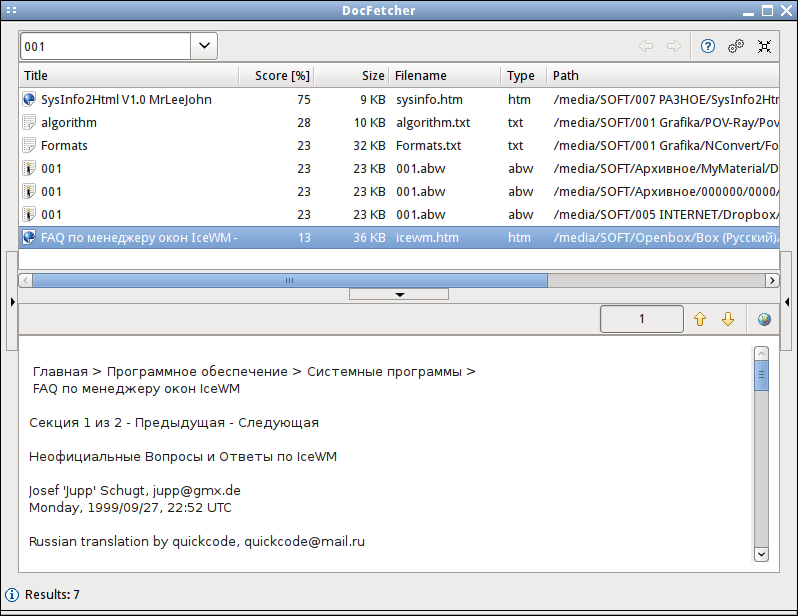Expand the left panel with the arrow handle
This screenshot has height=616, width=798.
pos(12,302)
